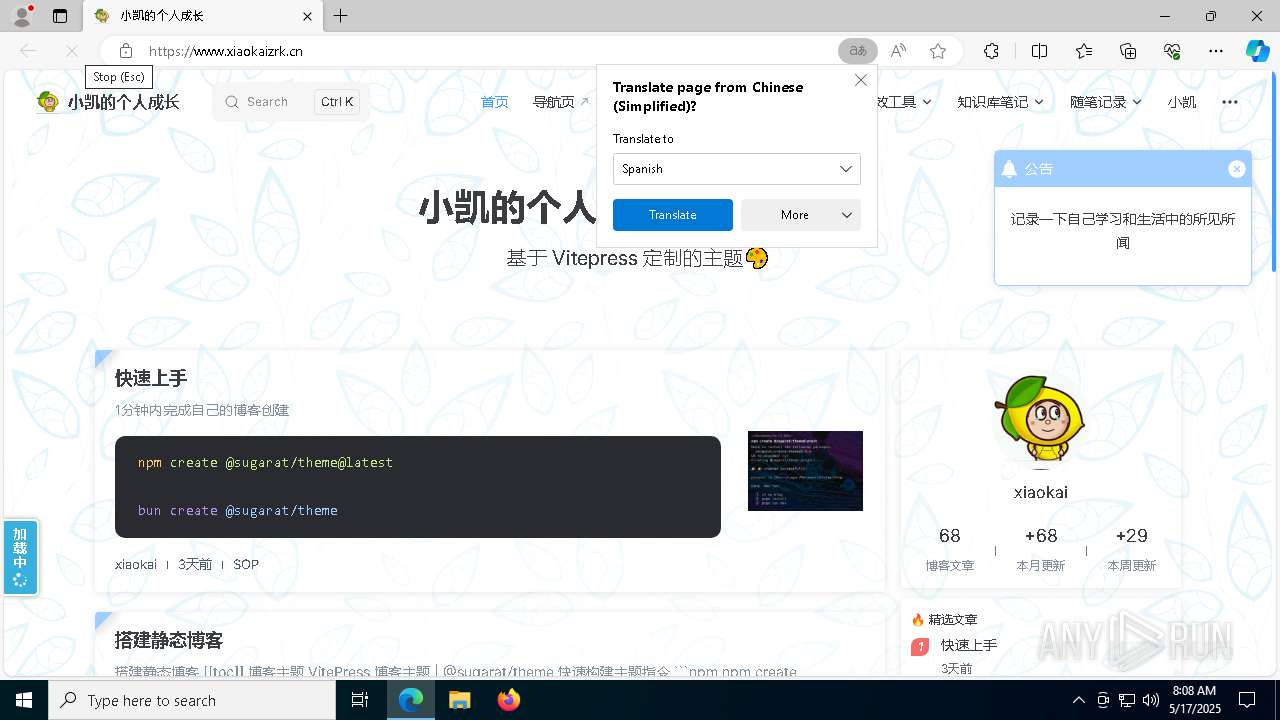Open 导航页 external nav link
The width and height of the screenshot is (1280, 720).
point(560,102)
